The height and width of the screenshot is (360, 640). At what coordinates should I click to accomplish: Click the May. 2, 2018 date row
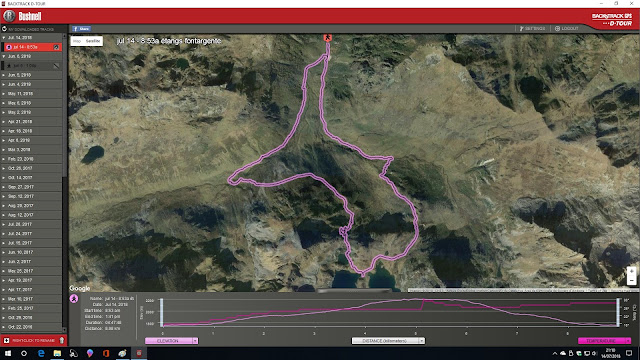pos(32,112)
